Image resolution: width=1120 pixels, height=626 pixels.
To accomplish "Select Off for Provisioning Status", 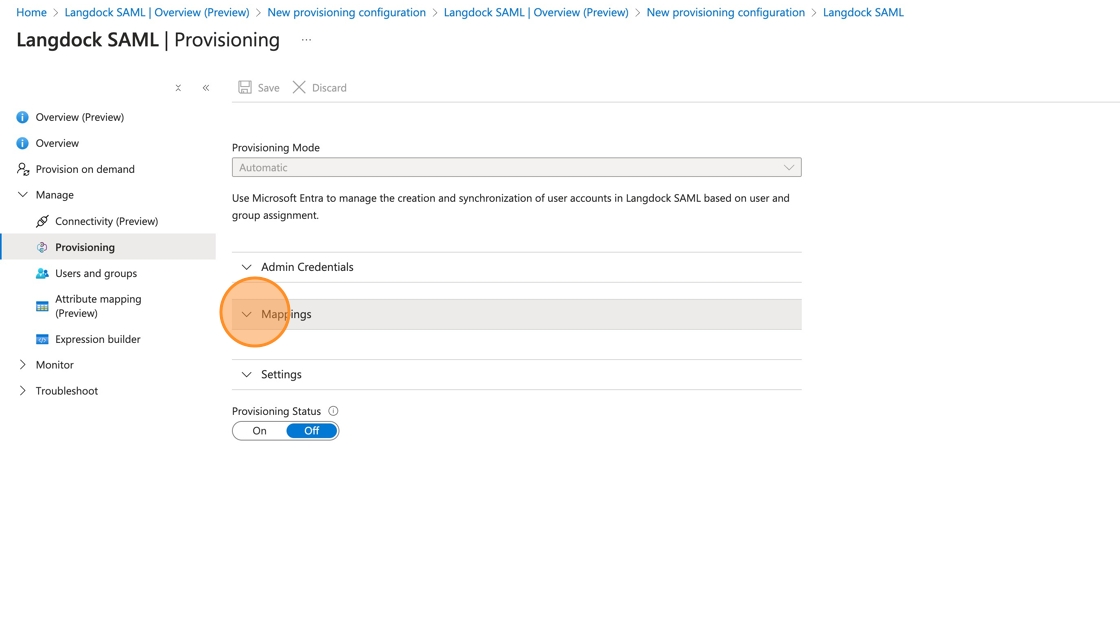I will 311,431.
